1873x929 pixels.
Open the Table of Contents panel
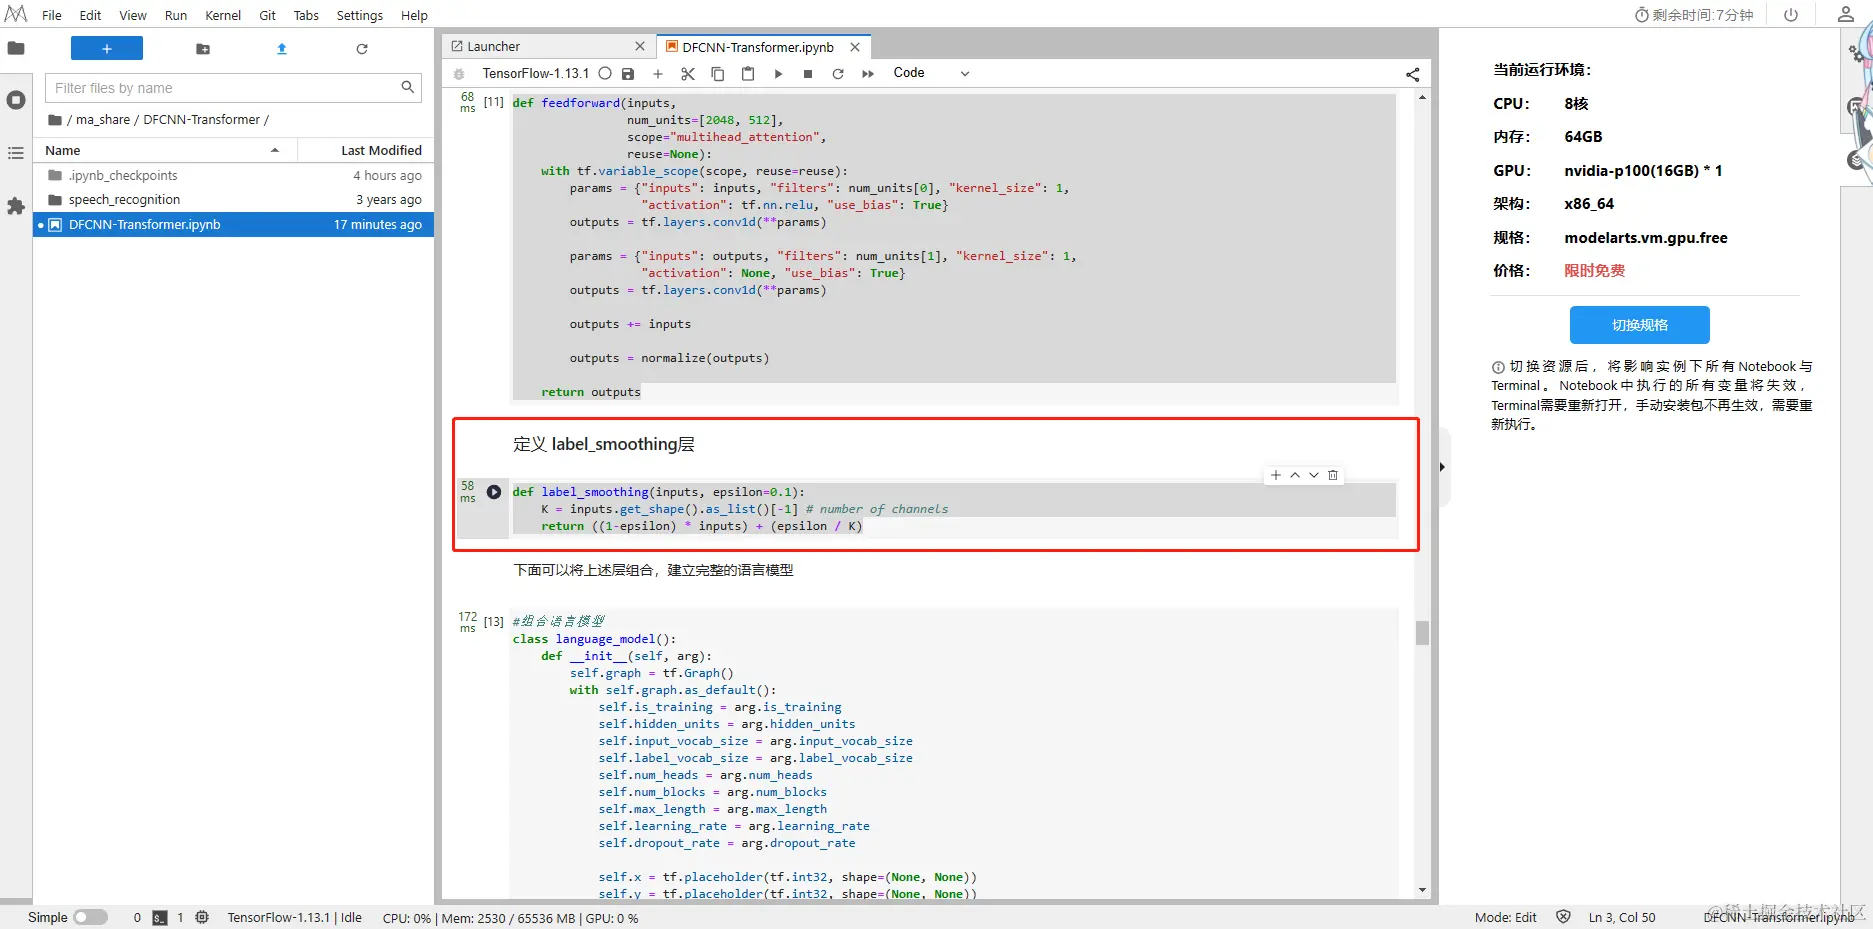[x=16, y=153]
